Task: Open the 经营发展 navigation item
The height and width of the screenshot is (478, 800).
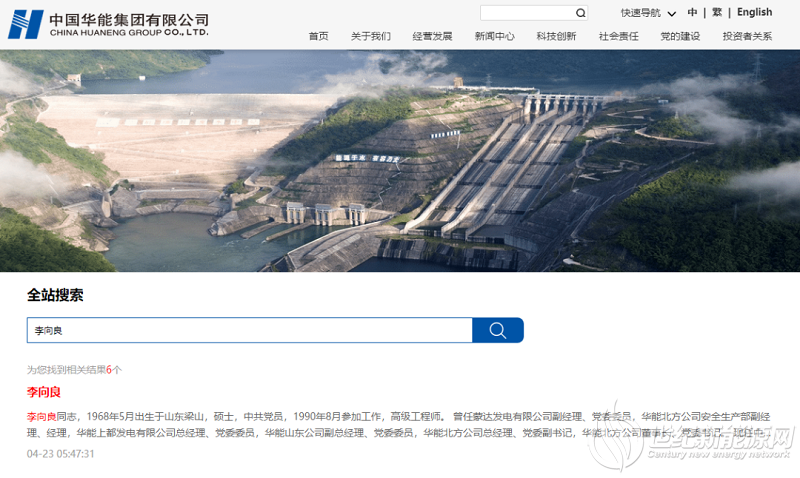Action: [x=432, y=36]
